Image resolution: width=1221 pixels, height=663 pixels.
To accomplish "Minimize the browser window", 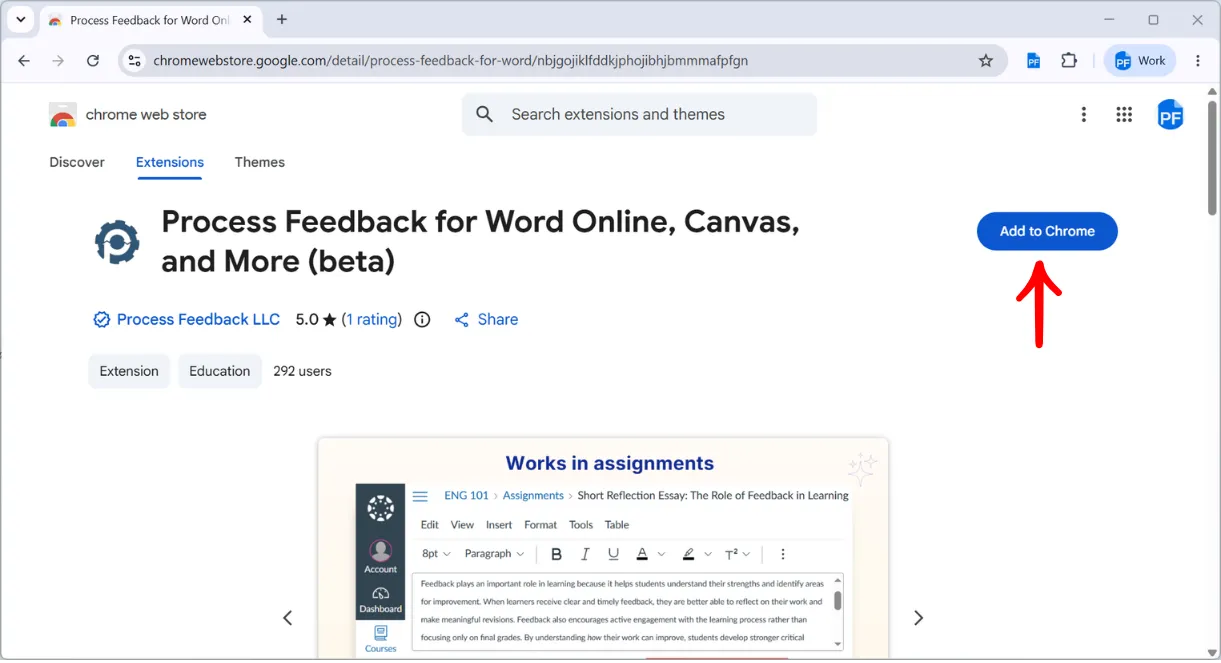I will coord(1109,20).
